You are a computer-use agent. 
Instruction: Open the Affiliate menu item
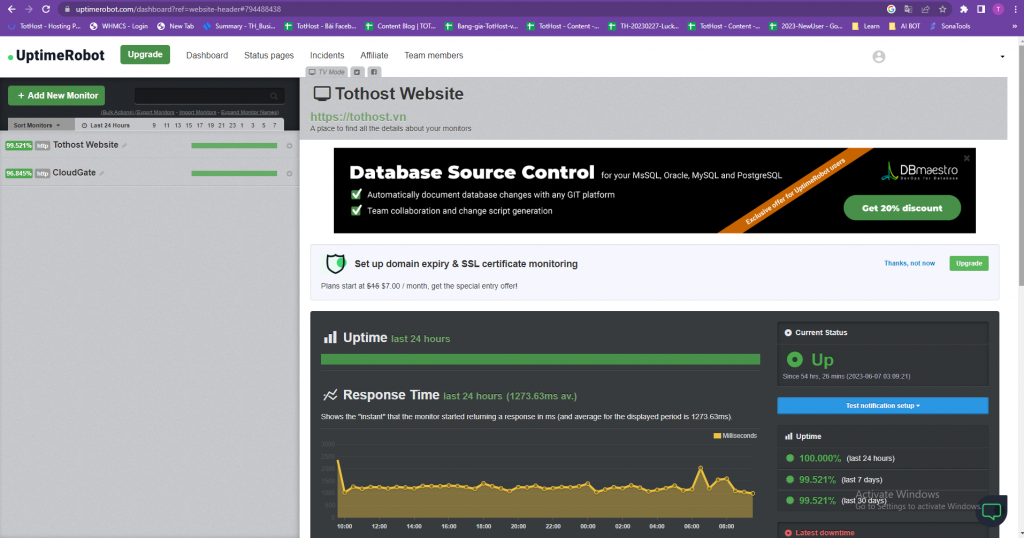click(374, 55)
